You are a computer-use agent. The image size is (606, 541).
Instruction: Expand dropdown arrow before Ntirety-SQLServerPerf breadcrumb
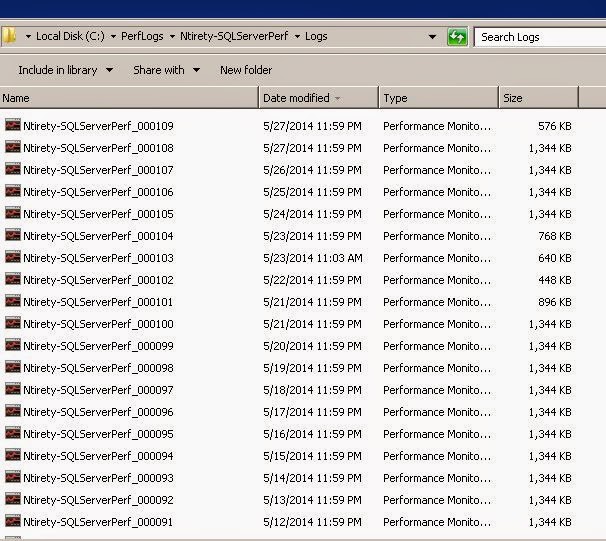(x=172, y=37)
